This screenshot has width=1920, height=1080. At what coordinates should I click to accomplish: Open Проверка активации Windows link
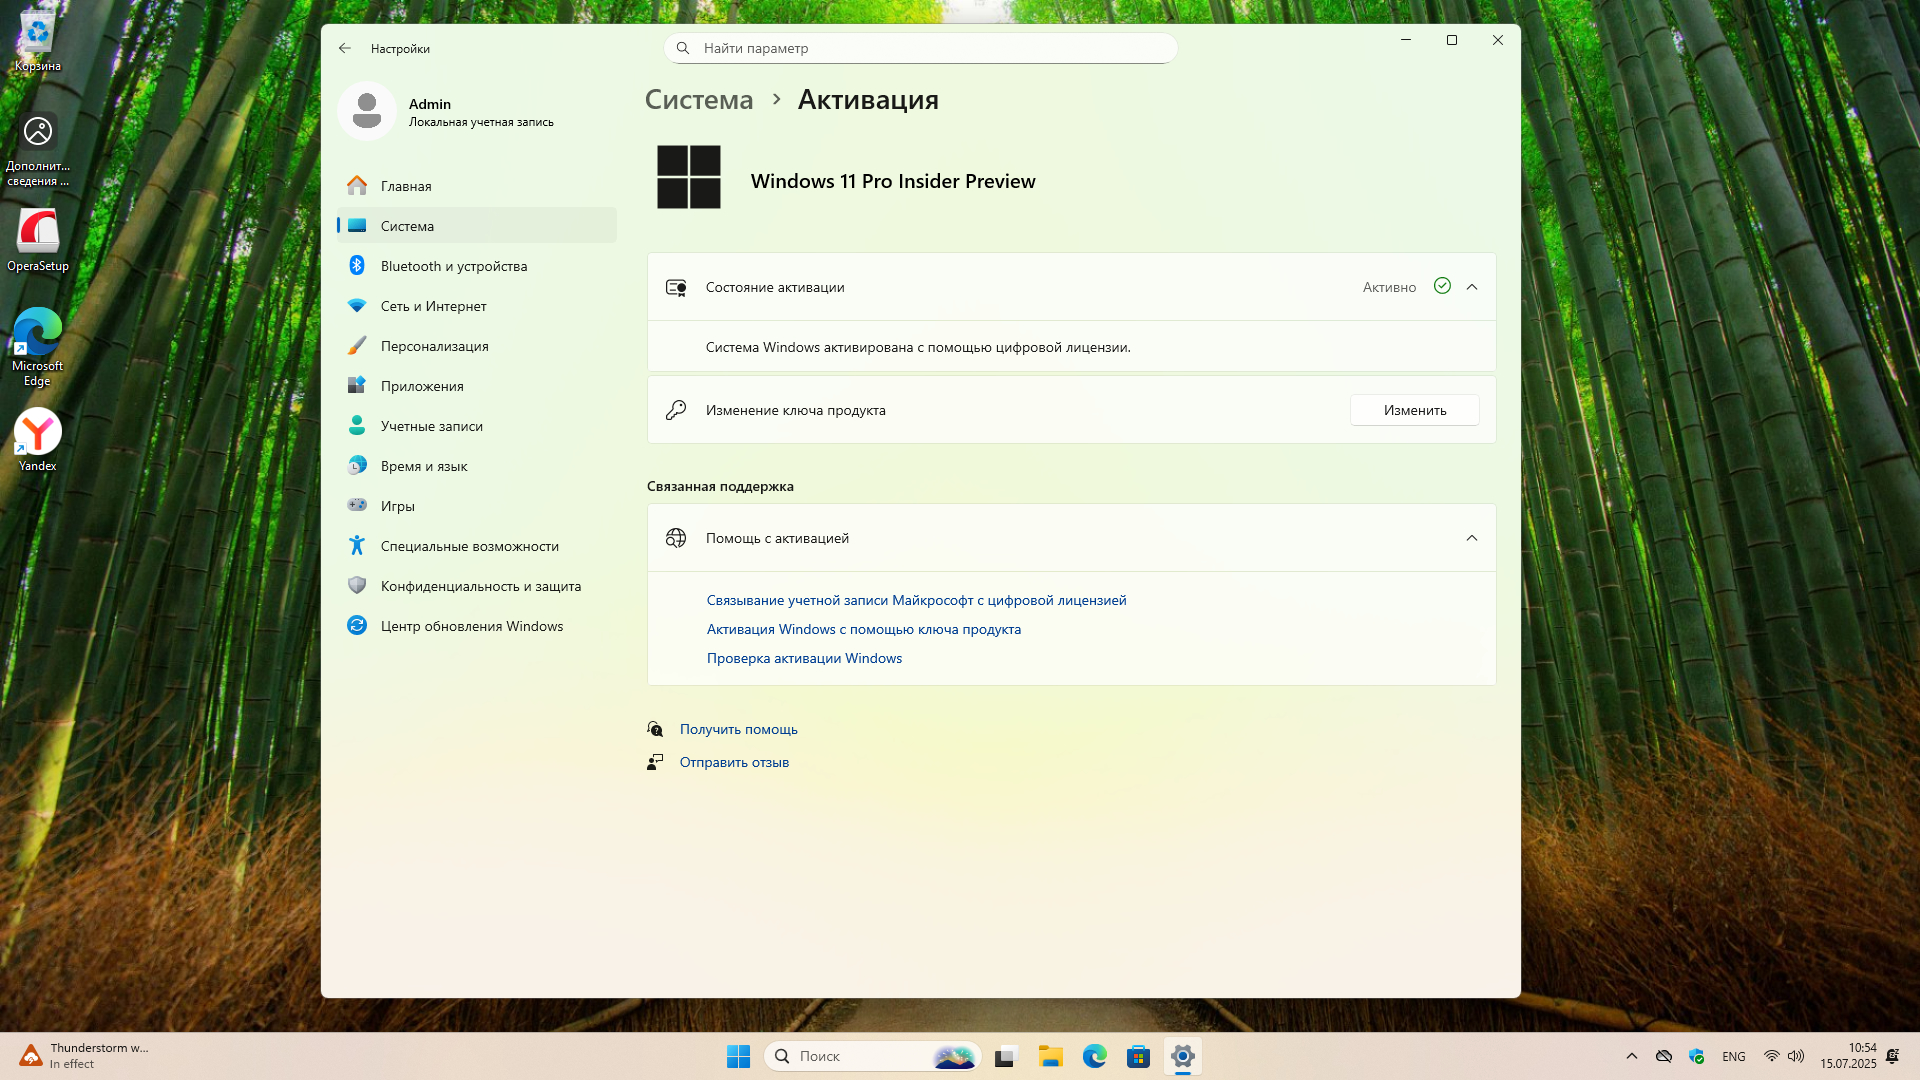tap(804, 658)
